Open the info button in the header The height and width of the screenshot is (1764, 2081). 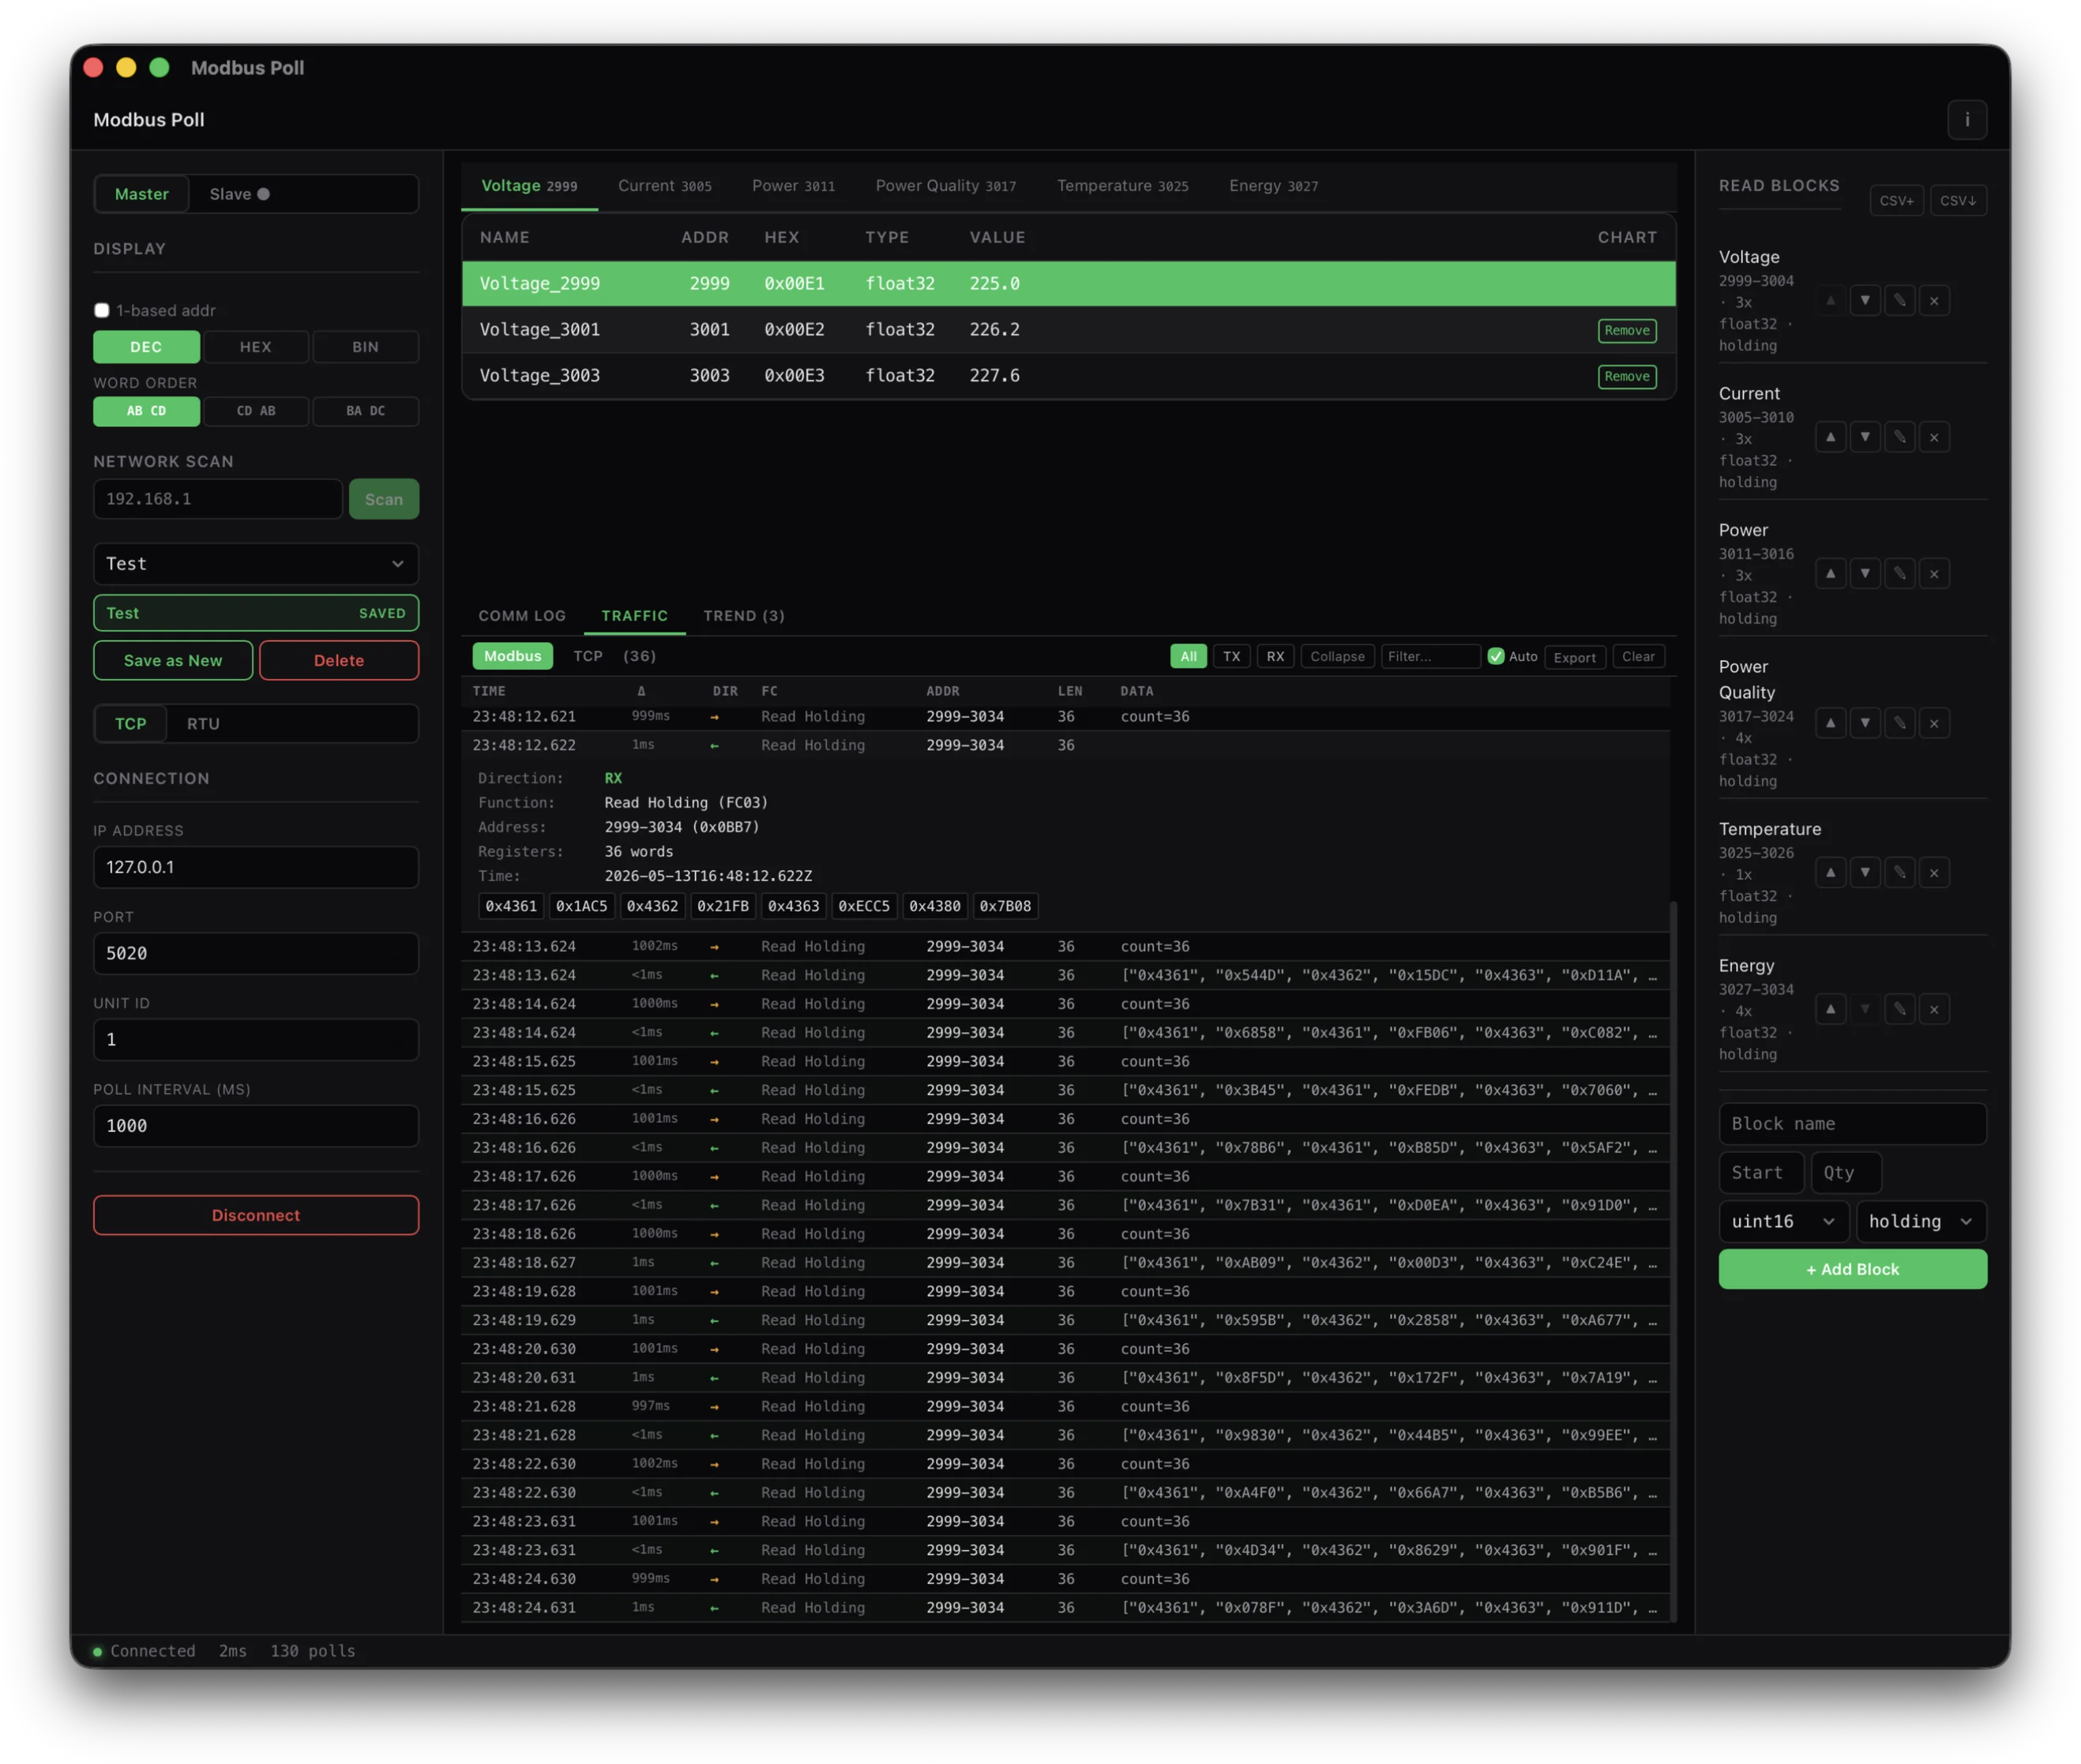point(1966,120)
